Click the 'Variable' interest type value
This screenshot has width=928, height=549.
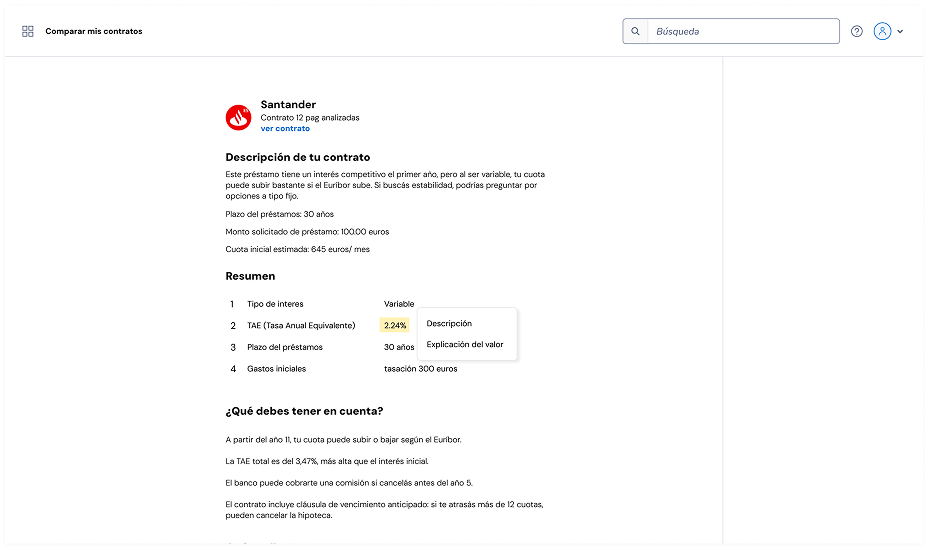[x=399, y=304]
